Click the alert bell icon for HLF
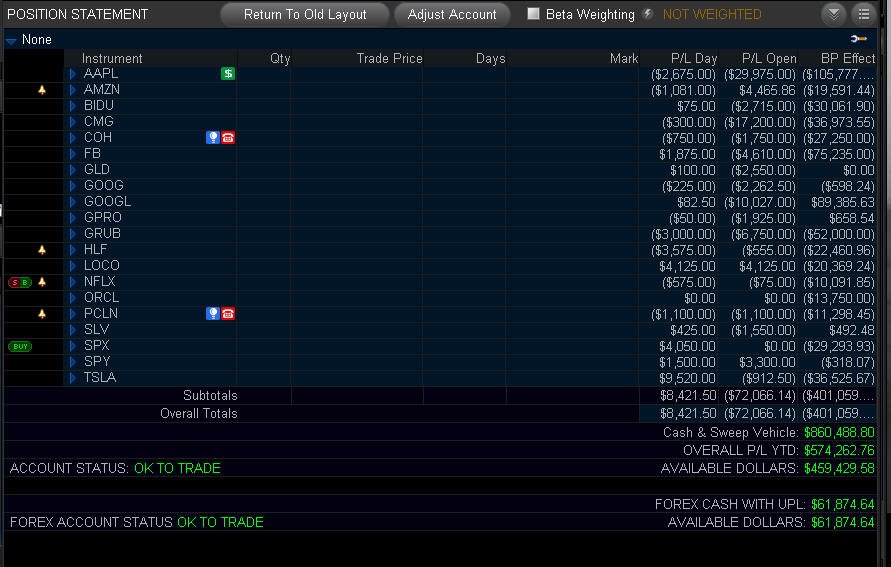The width and height of the screenshot is (891, 567). pos(42,249)
